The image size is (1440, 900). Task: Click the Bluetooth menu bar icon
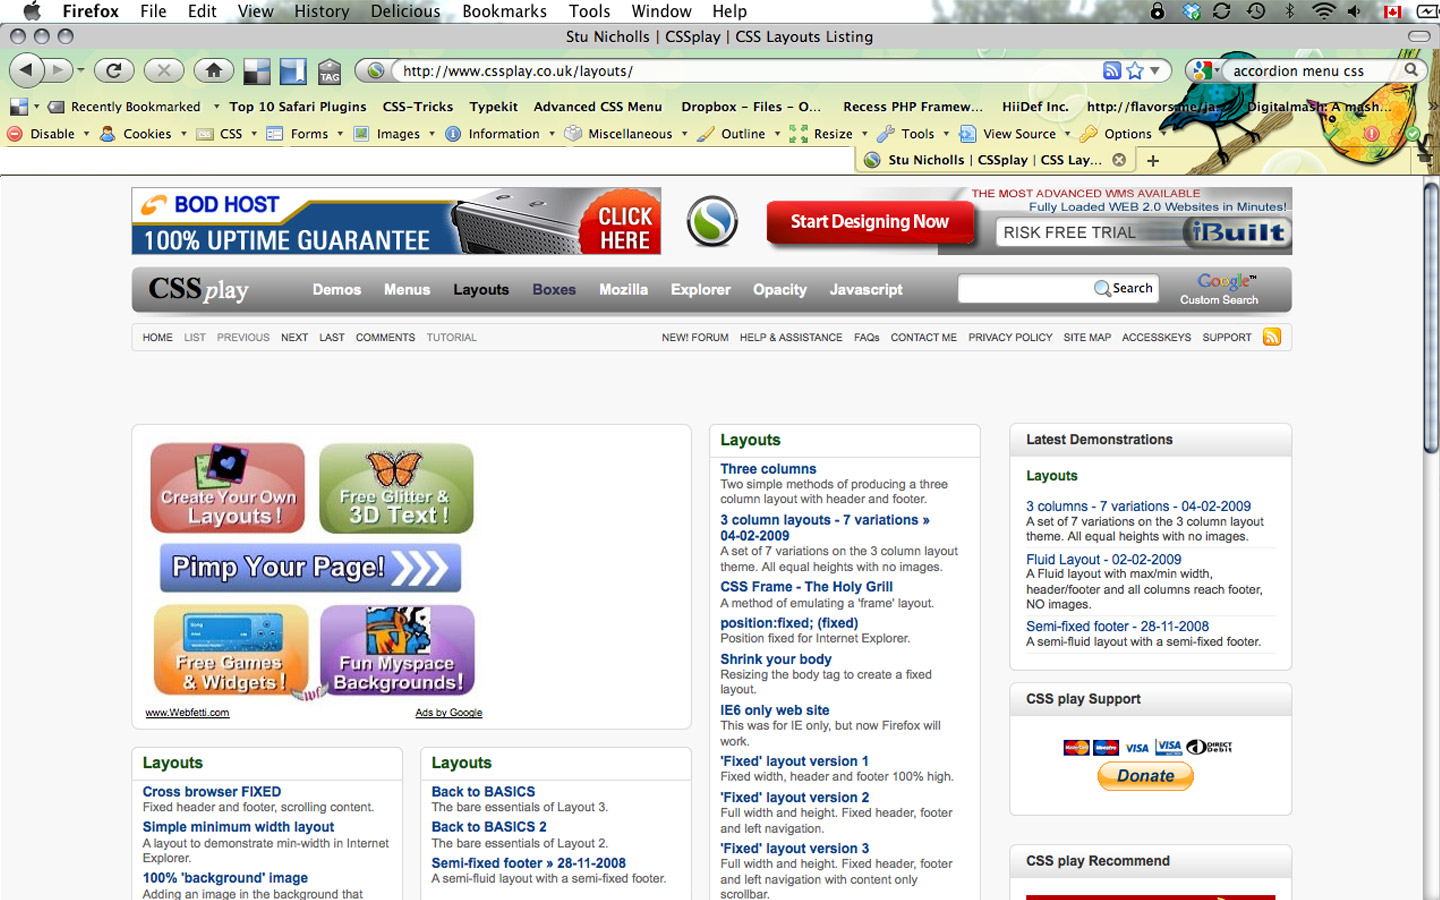[x=1289, y=11]
